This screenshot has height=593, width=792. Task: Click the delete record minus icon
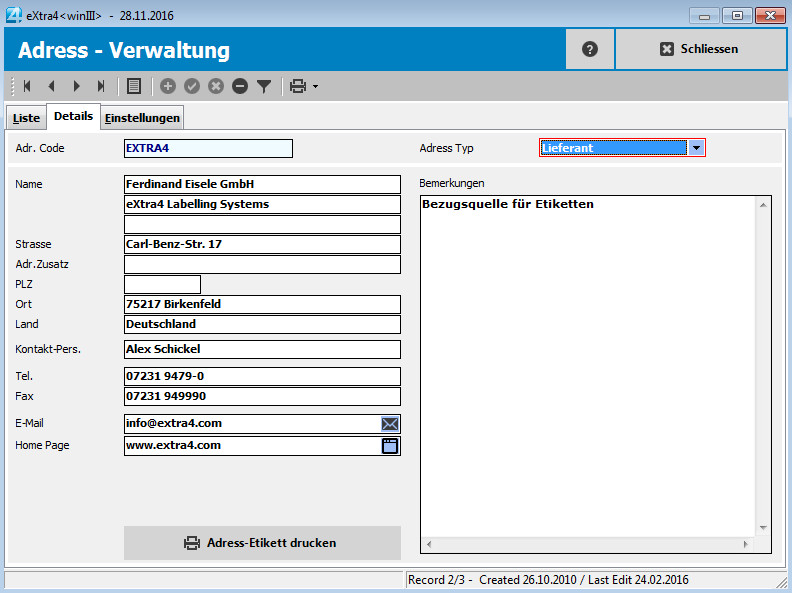tap(240, 86)
